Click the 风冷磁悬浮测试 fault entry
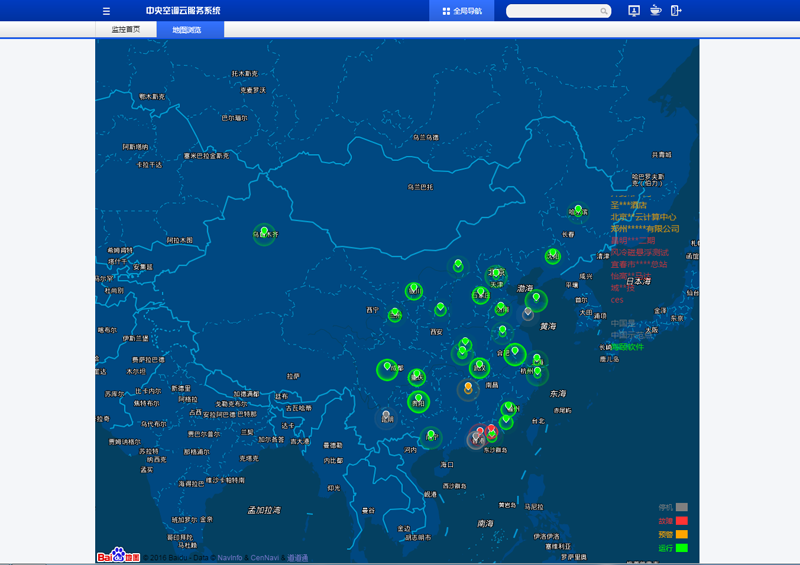 639,252
